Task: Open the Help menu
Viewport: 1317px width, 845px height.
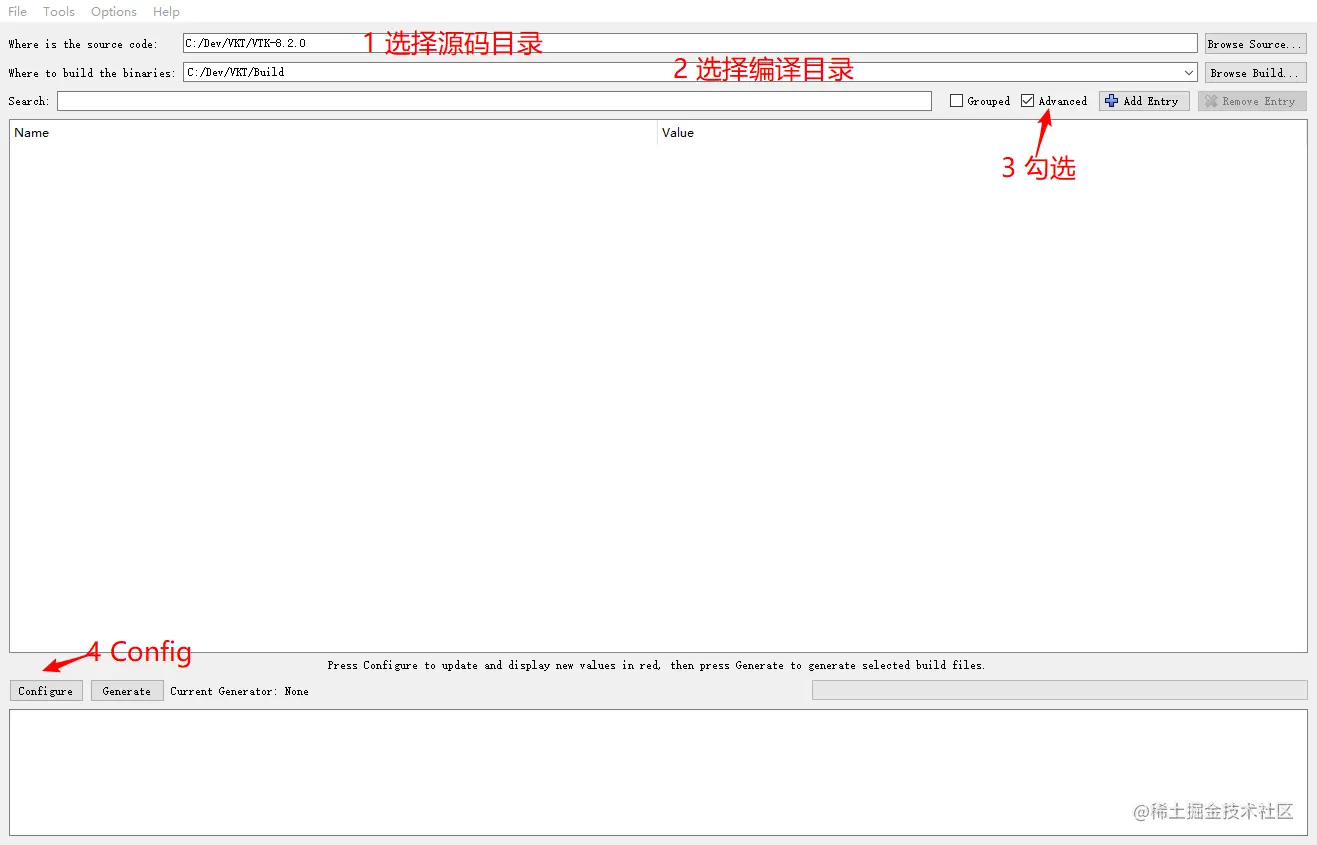Action: [x=166, y=11]
